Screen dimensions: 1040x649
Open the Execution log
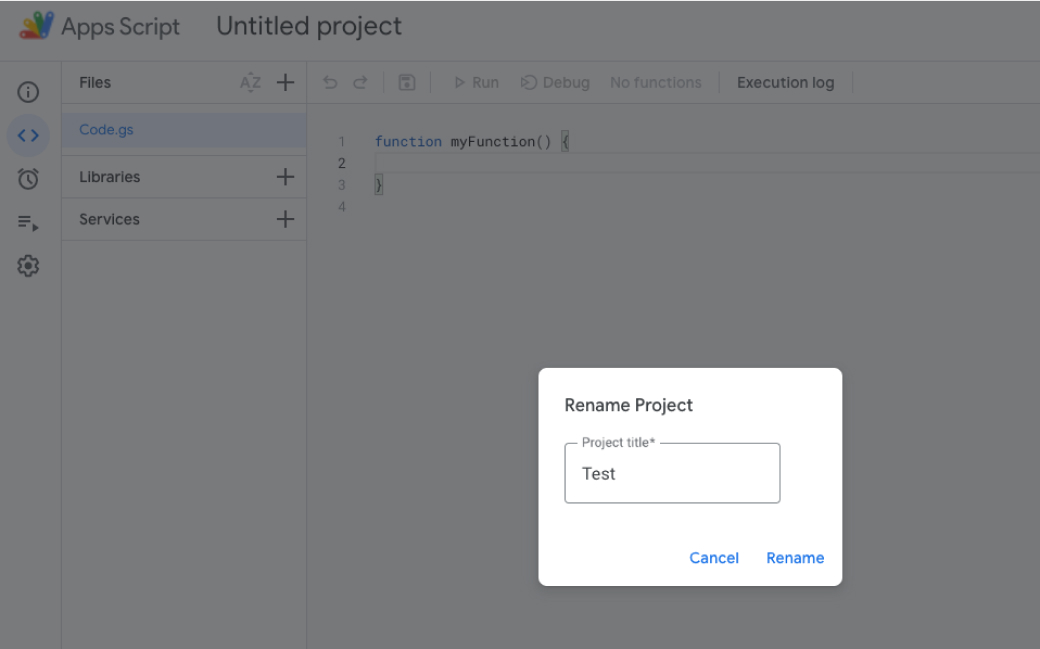[x=786, y=82]
